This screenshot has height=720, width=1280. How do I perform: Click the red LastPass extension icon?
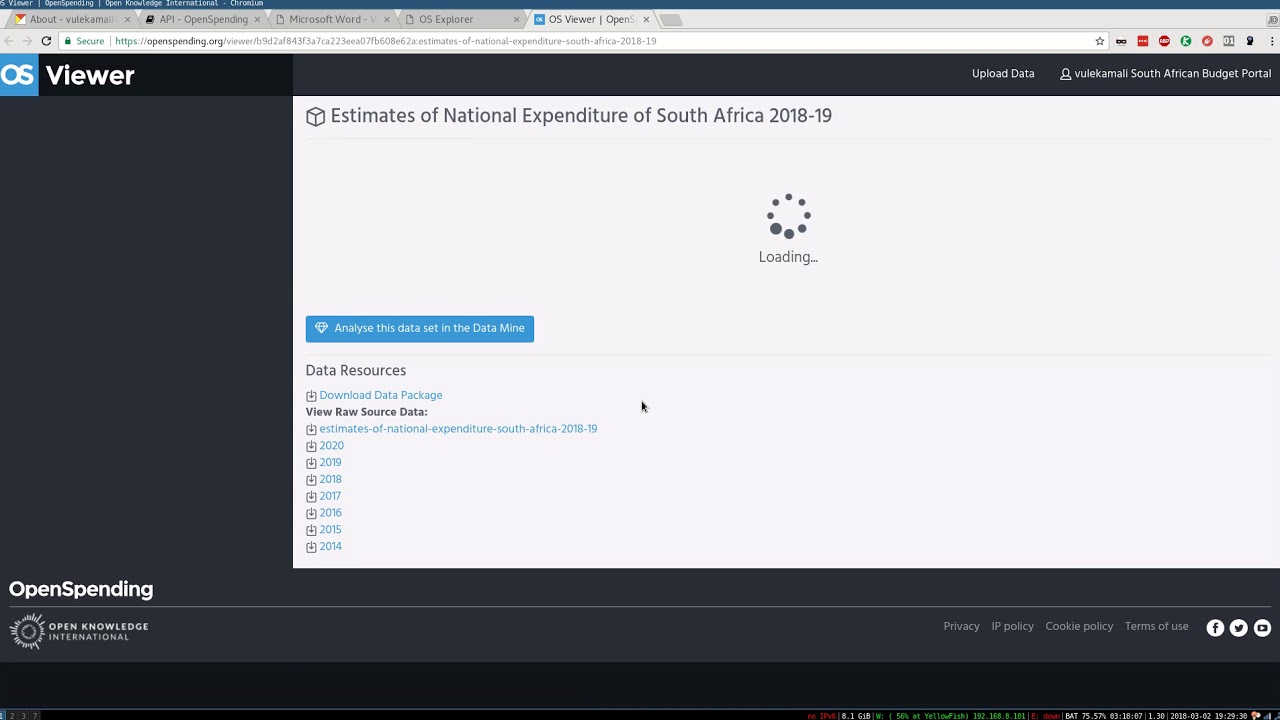[x=1143, y=41]
